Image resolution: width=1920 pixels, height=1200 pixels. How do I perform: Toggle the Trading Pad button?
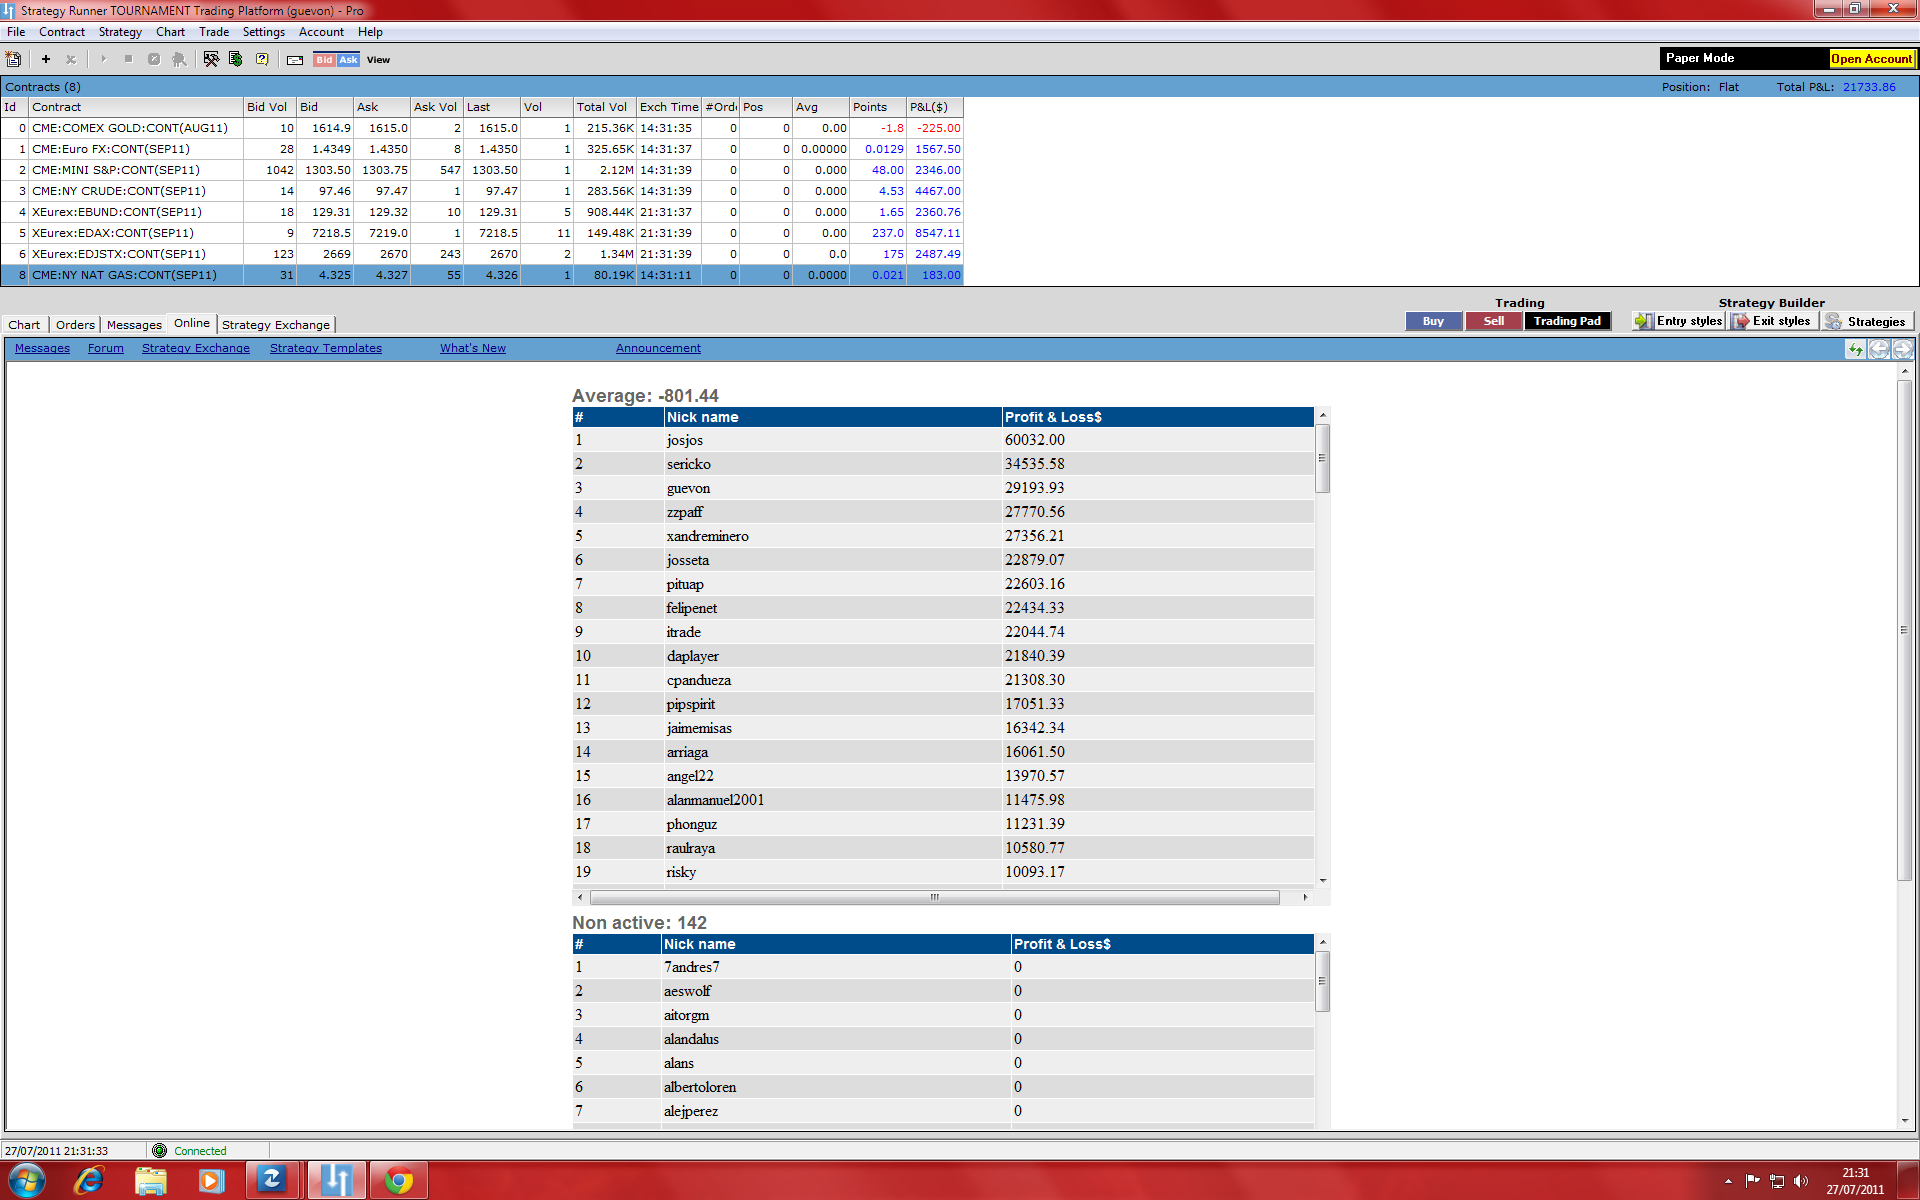[x=1567, y=321]
